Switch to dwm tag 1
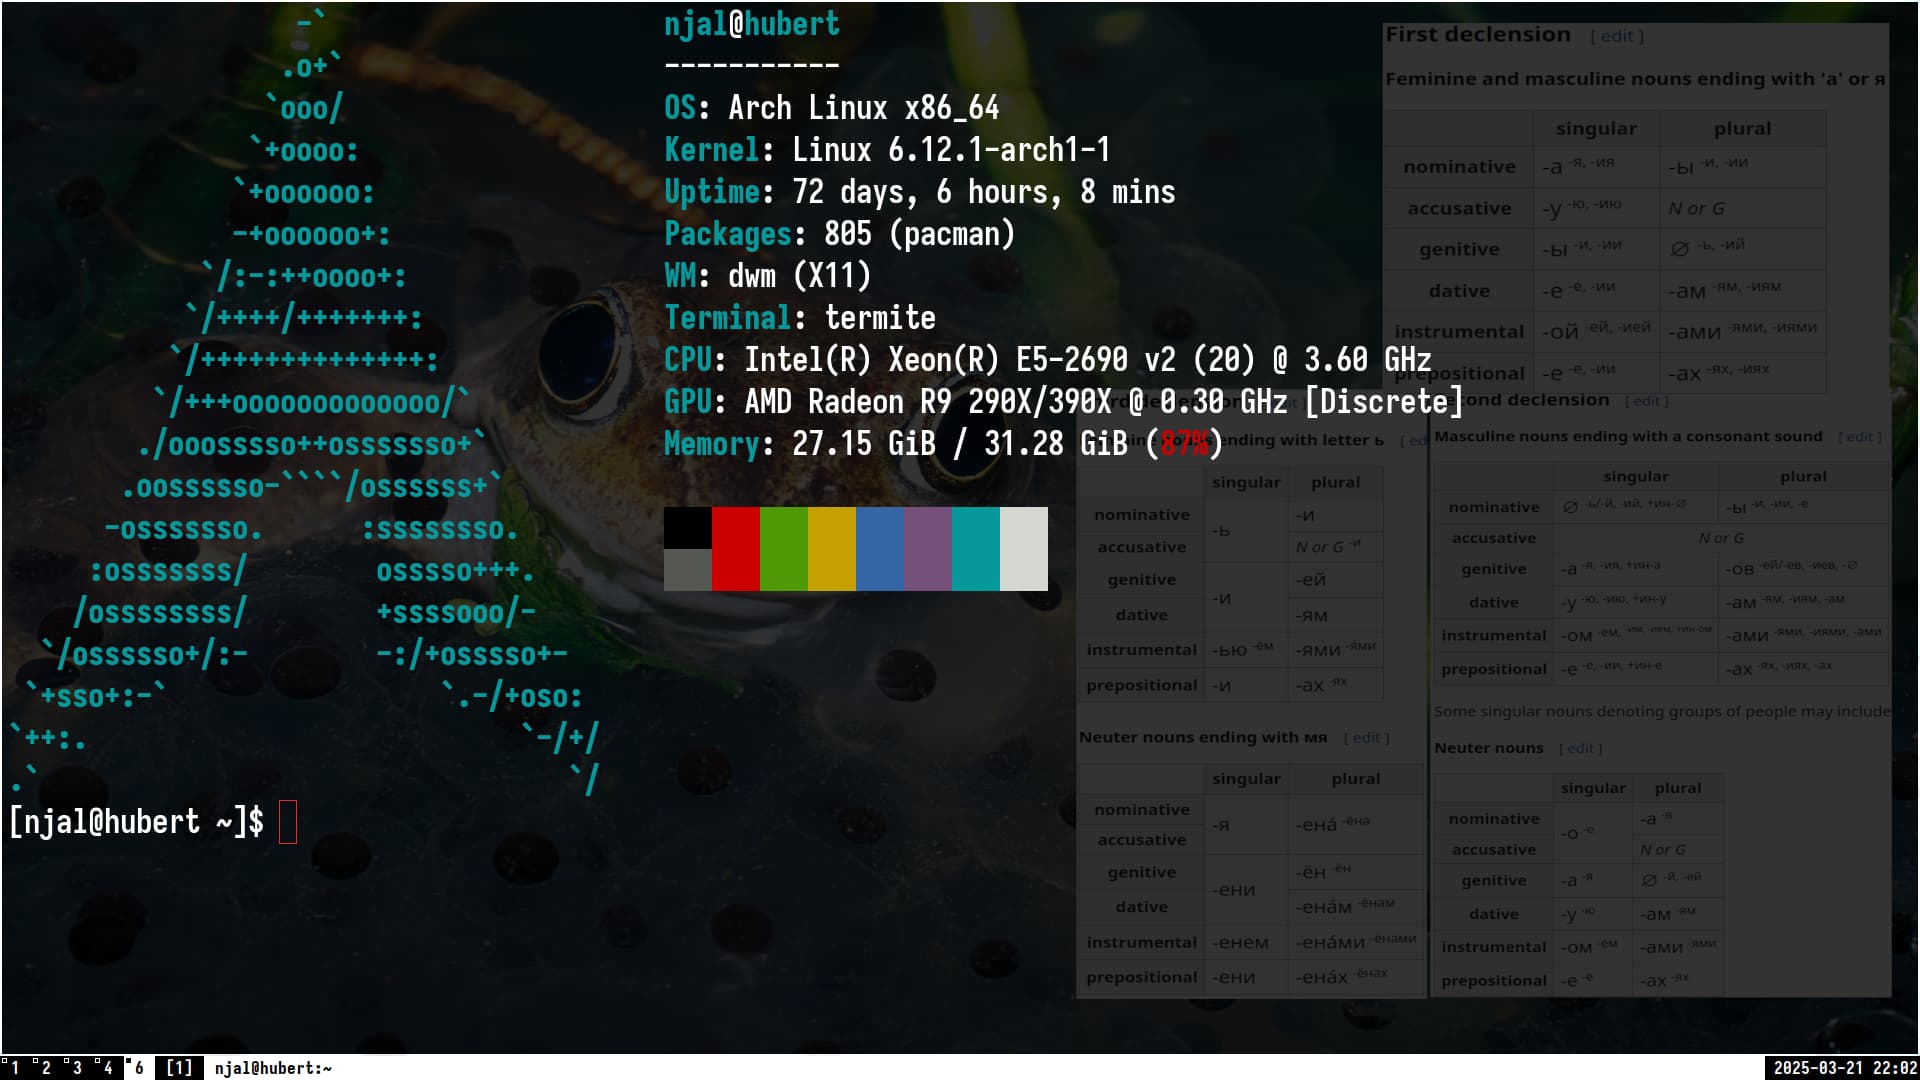Screen dimensions: 1920x1080 (14, 1068)
